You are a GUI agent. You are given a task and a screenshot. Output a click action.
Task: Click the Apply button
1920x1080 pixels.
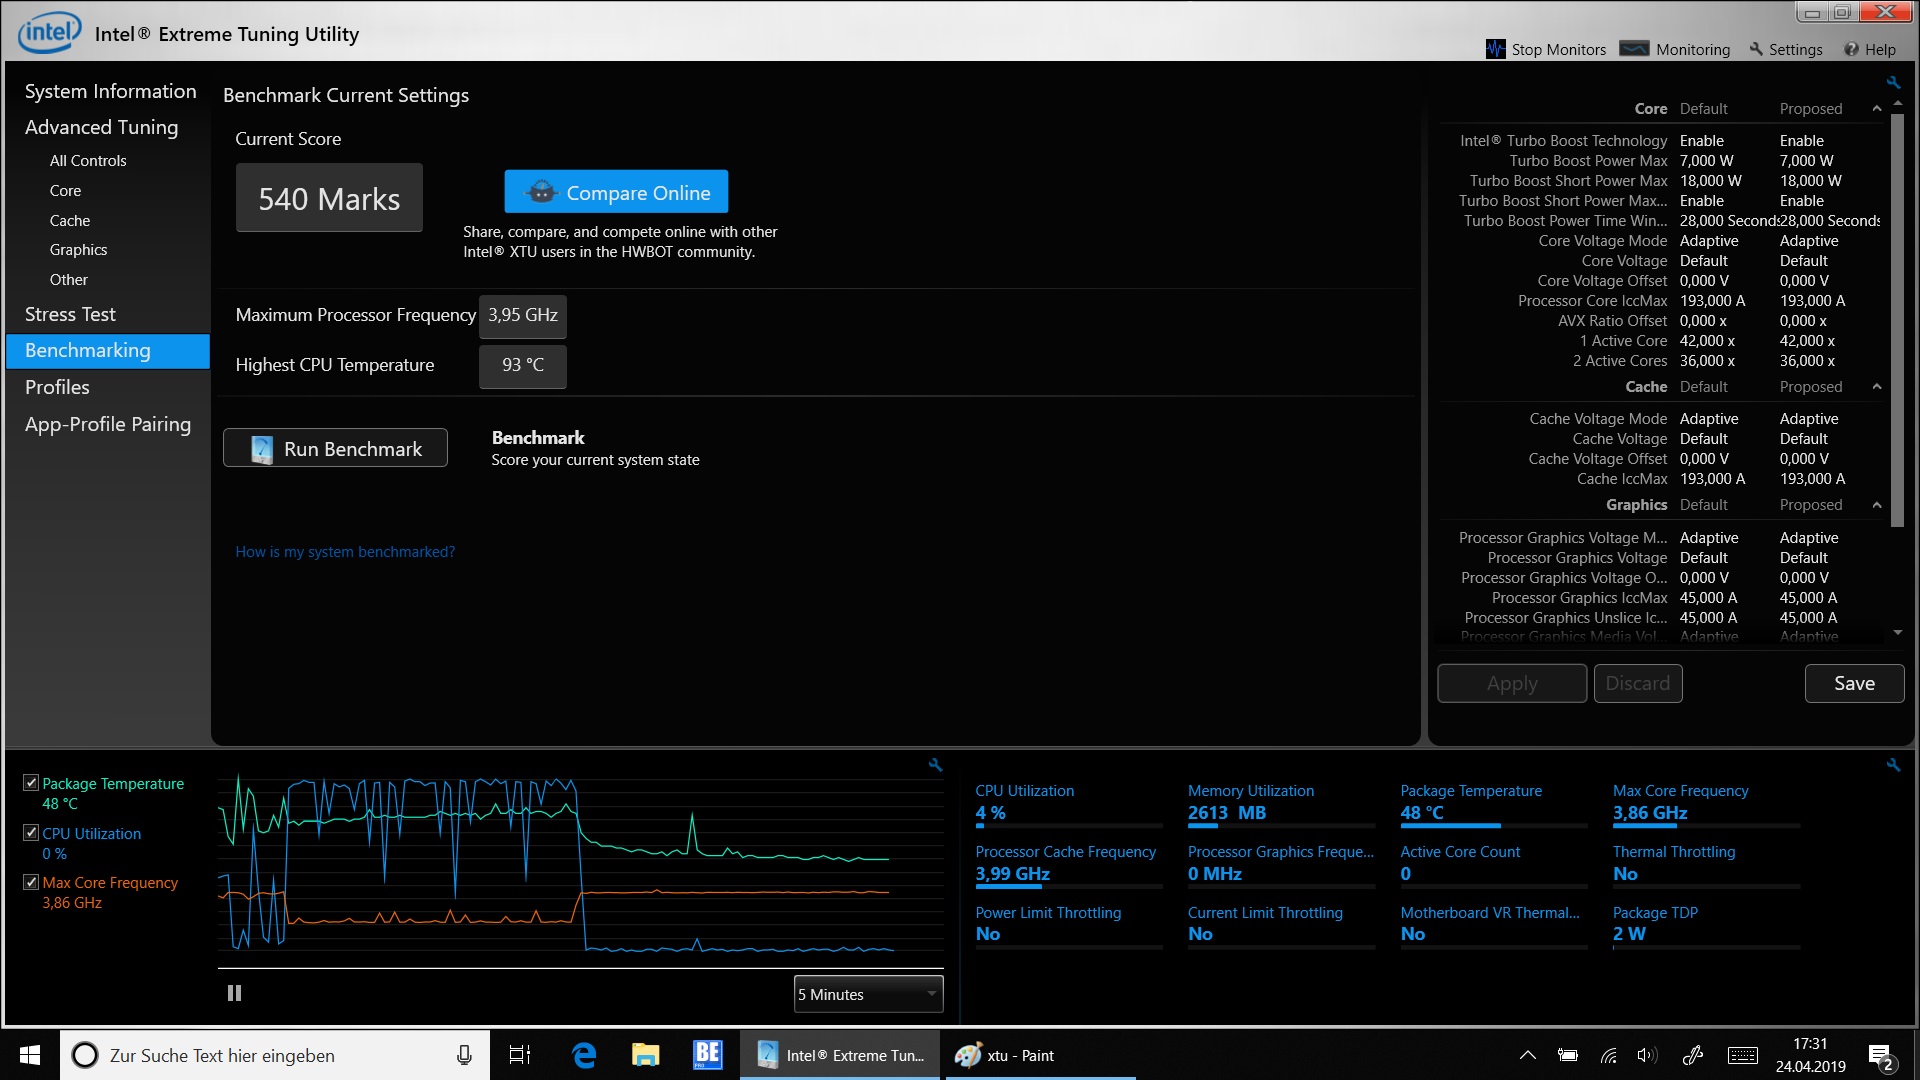coord(1513,683)
